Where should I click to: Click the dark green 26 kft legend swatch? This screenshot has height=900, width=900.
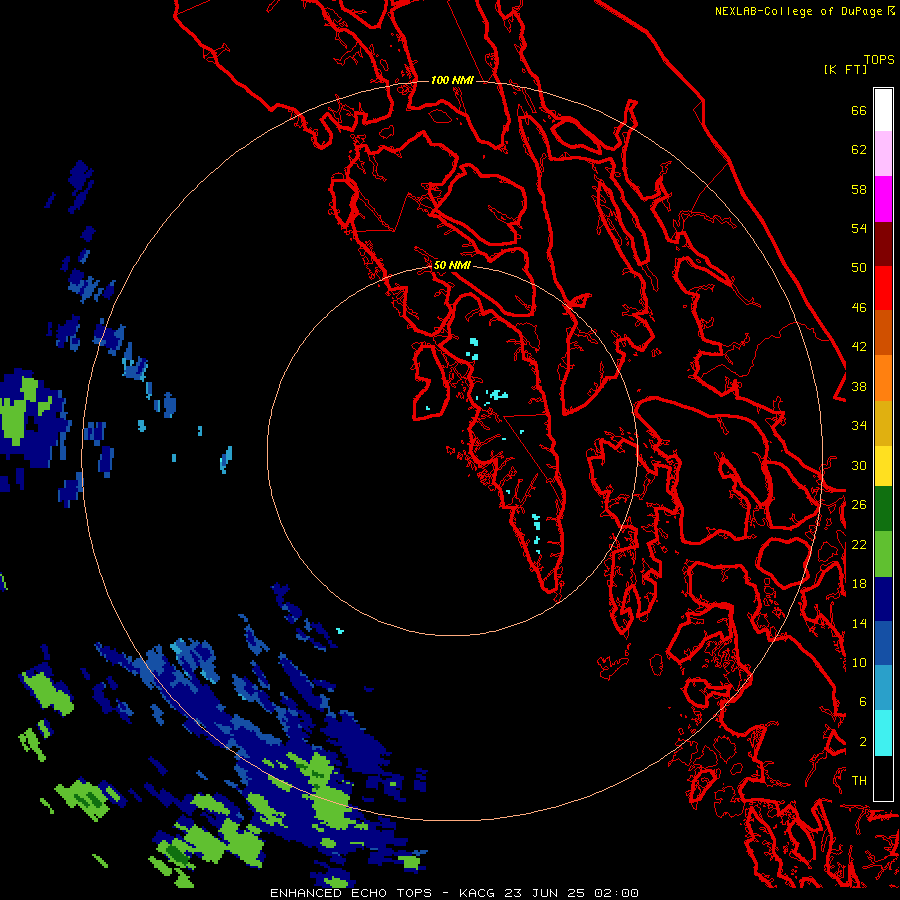coord(883,509)
